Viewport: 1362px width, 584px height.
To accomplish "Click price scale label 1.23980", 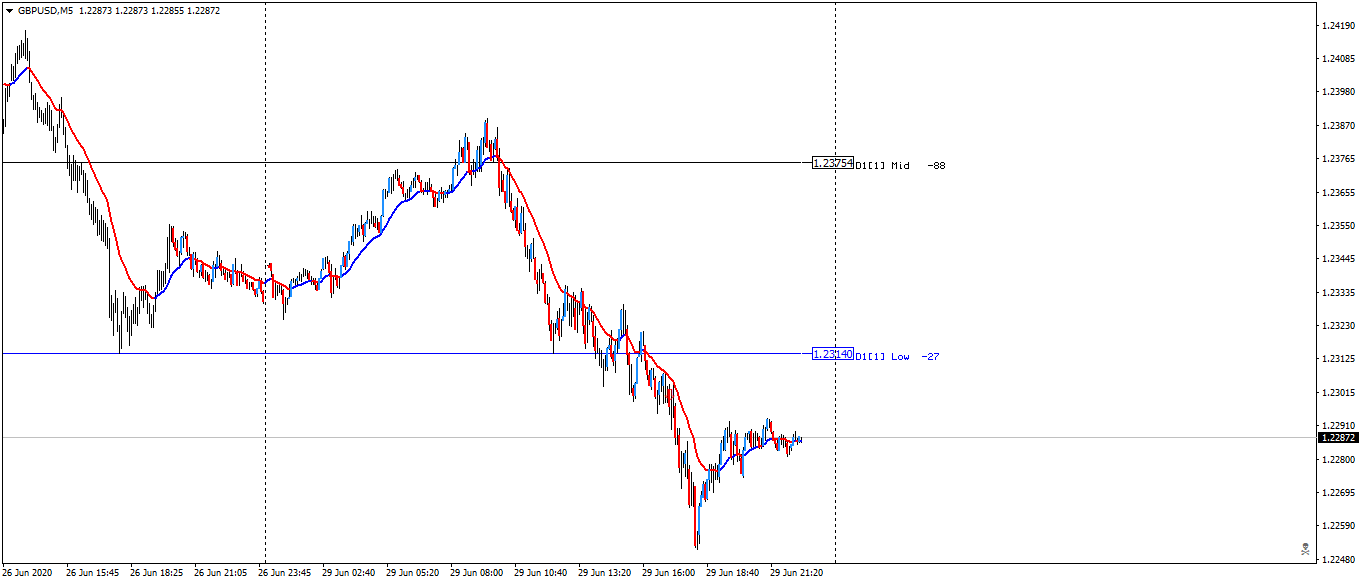I will [x=1338, y=92].
